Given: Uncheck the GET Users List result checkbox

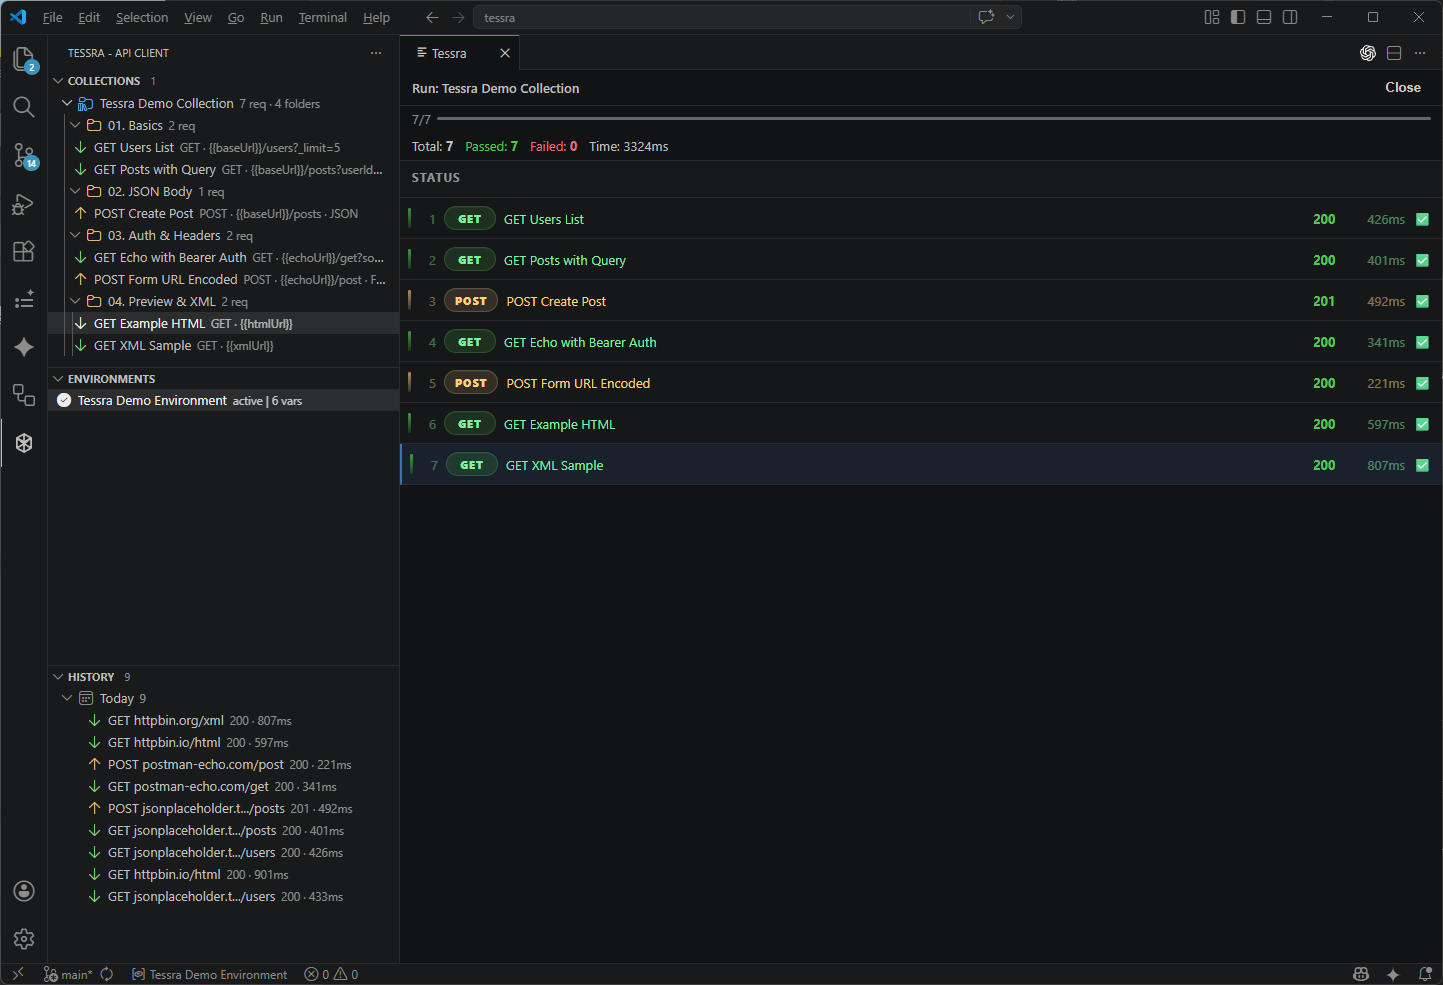Looking at the screenshot, I should pyautogui.click(x=1422, y=219).
